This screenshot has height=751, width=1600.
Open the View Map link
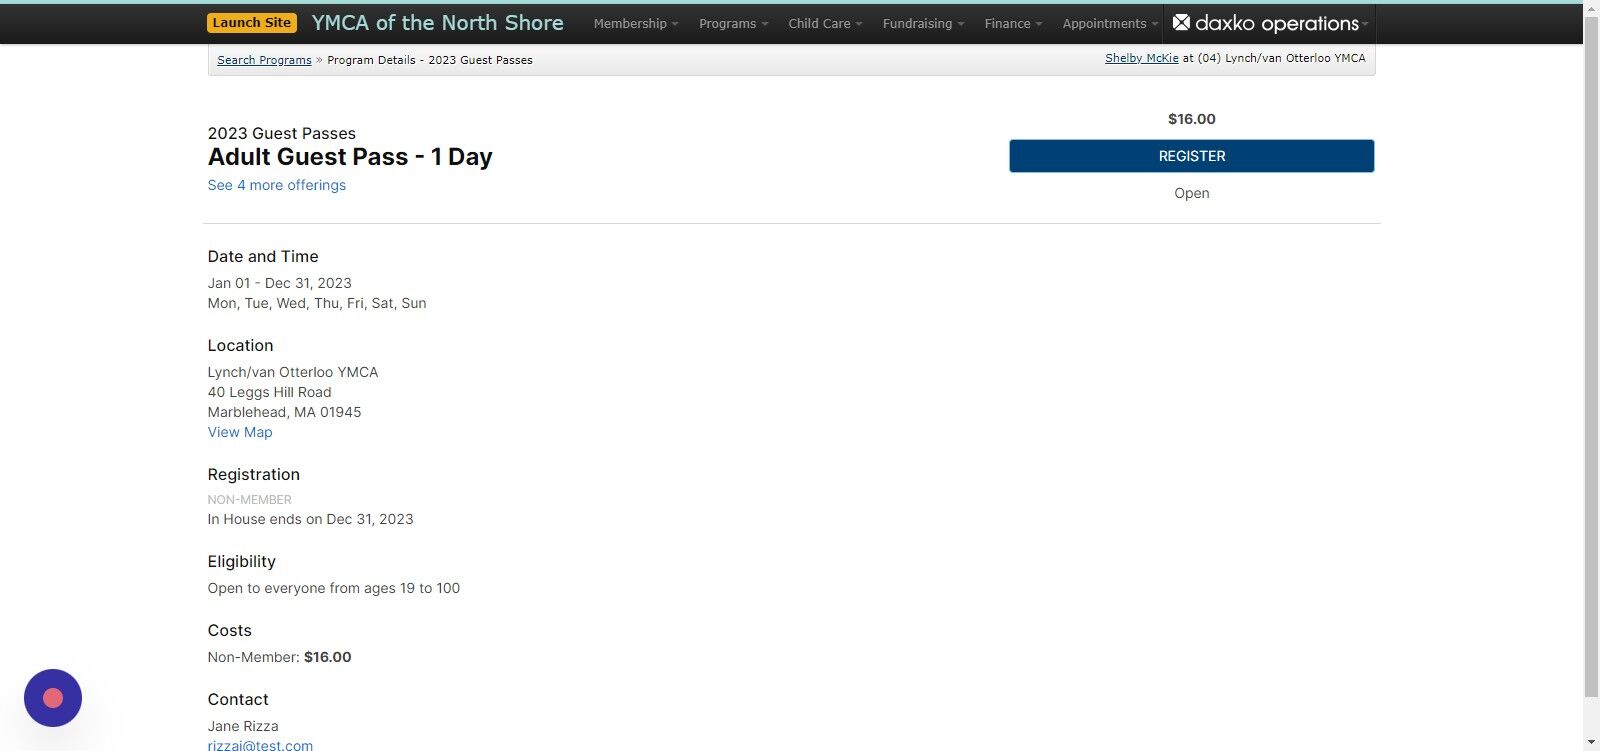tap(240, 432)
